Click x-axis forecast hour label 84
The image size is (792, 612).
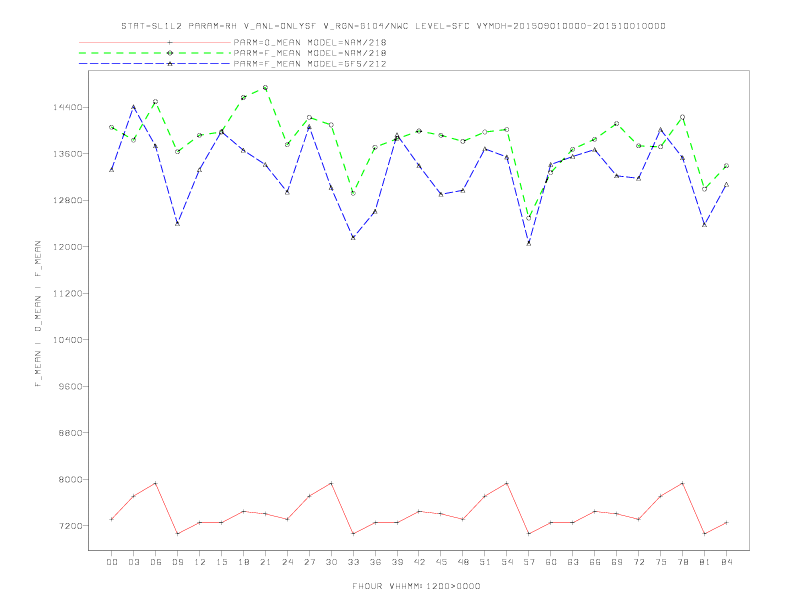pyautogui.click(x=726, y=562)
